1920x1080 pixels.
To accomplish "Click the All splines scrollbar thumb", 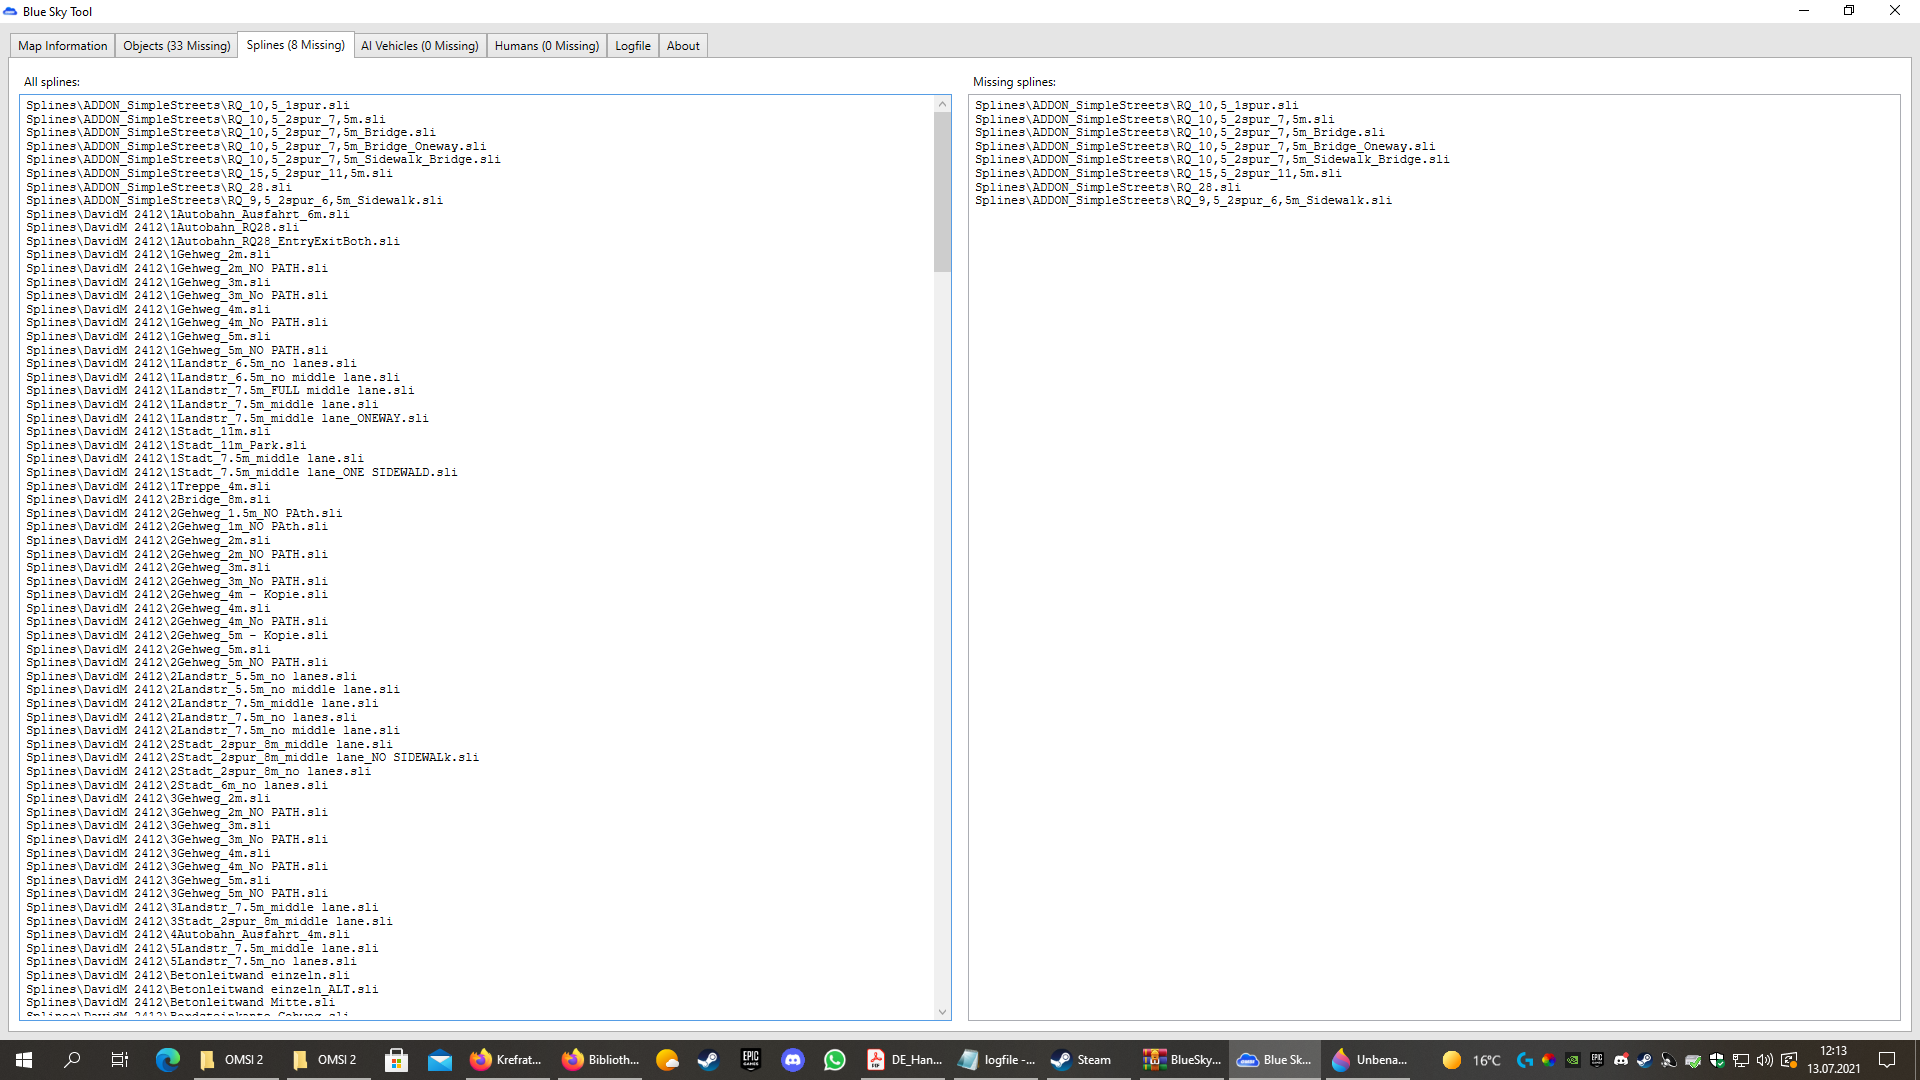I will point(942,190).
